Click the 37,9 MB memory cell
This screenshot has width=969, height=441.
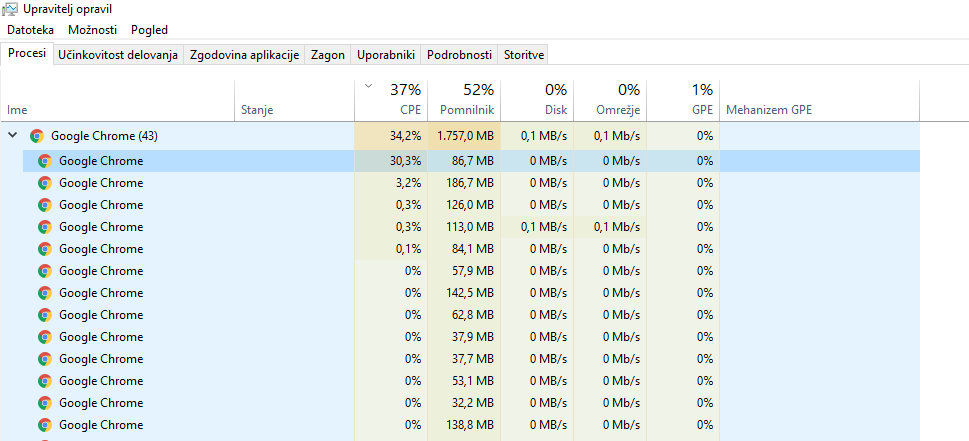[x=464, y=337]
